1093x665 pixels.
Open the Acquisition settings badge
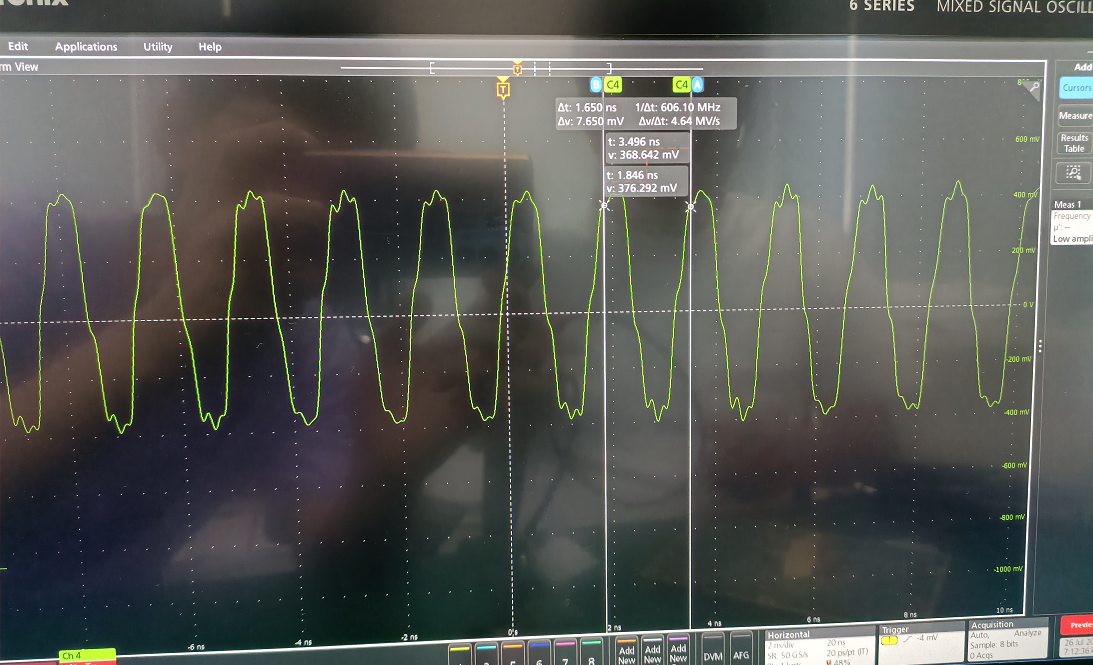(x=1007, y=639)
